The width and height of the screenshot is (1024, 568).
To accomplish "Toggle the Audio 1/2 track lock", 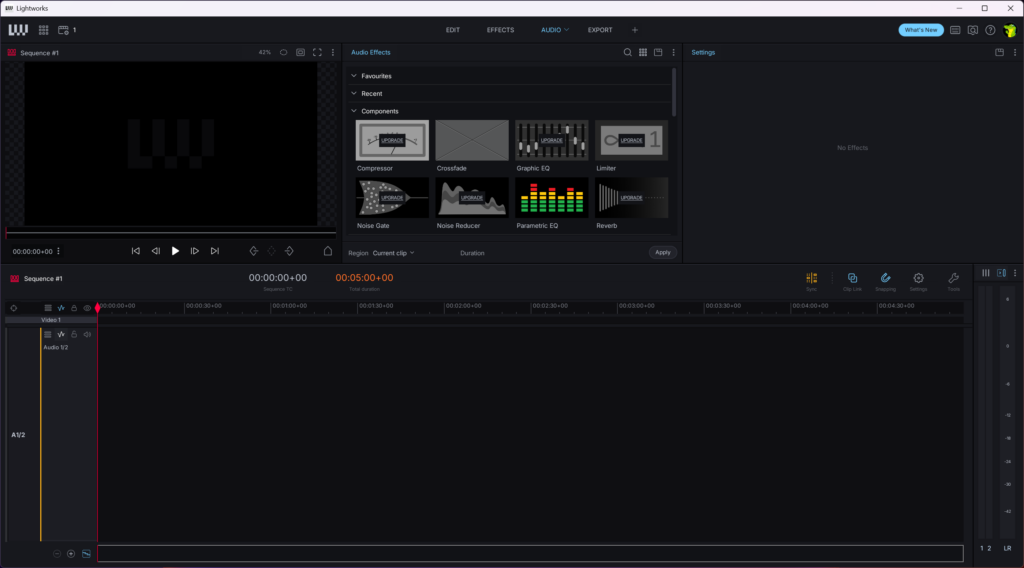I will [74, 334].
